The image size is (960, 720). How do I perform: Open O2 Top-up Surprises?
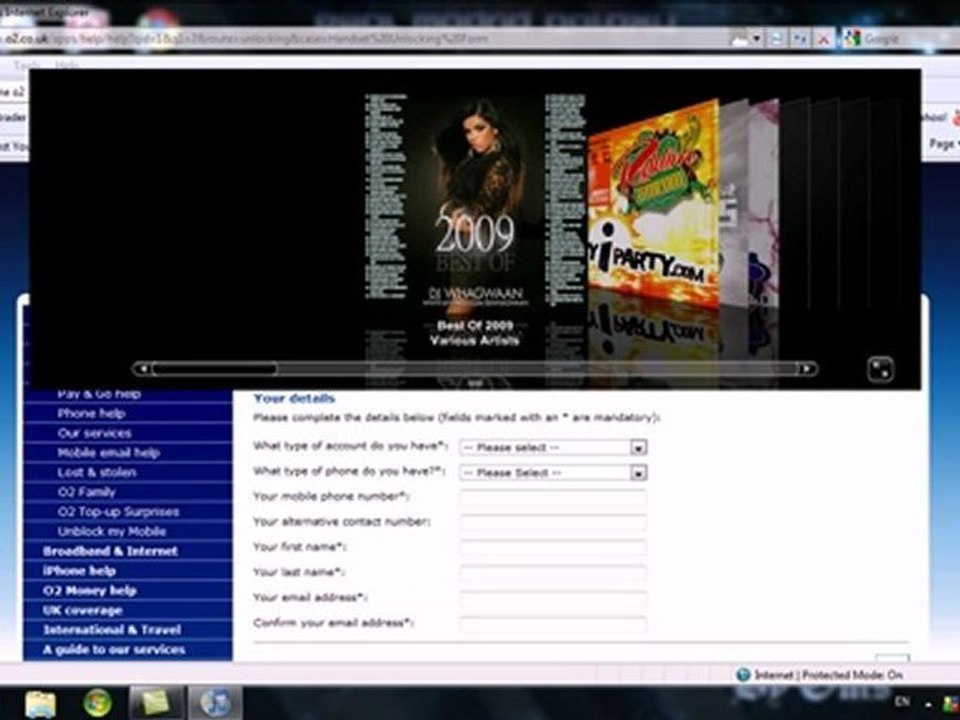(118, 511)
